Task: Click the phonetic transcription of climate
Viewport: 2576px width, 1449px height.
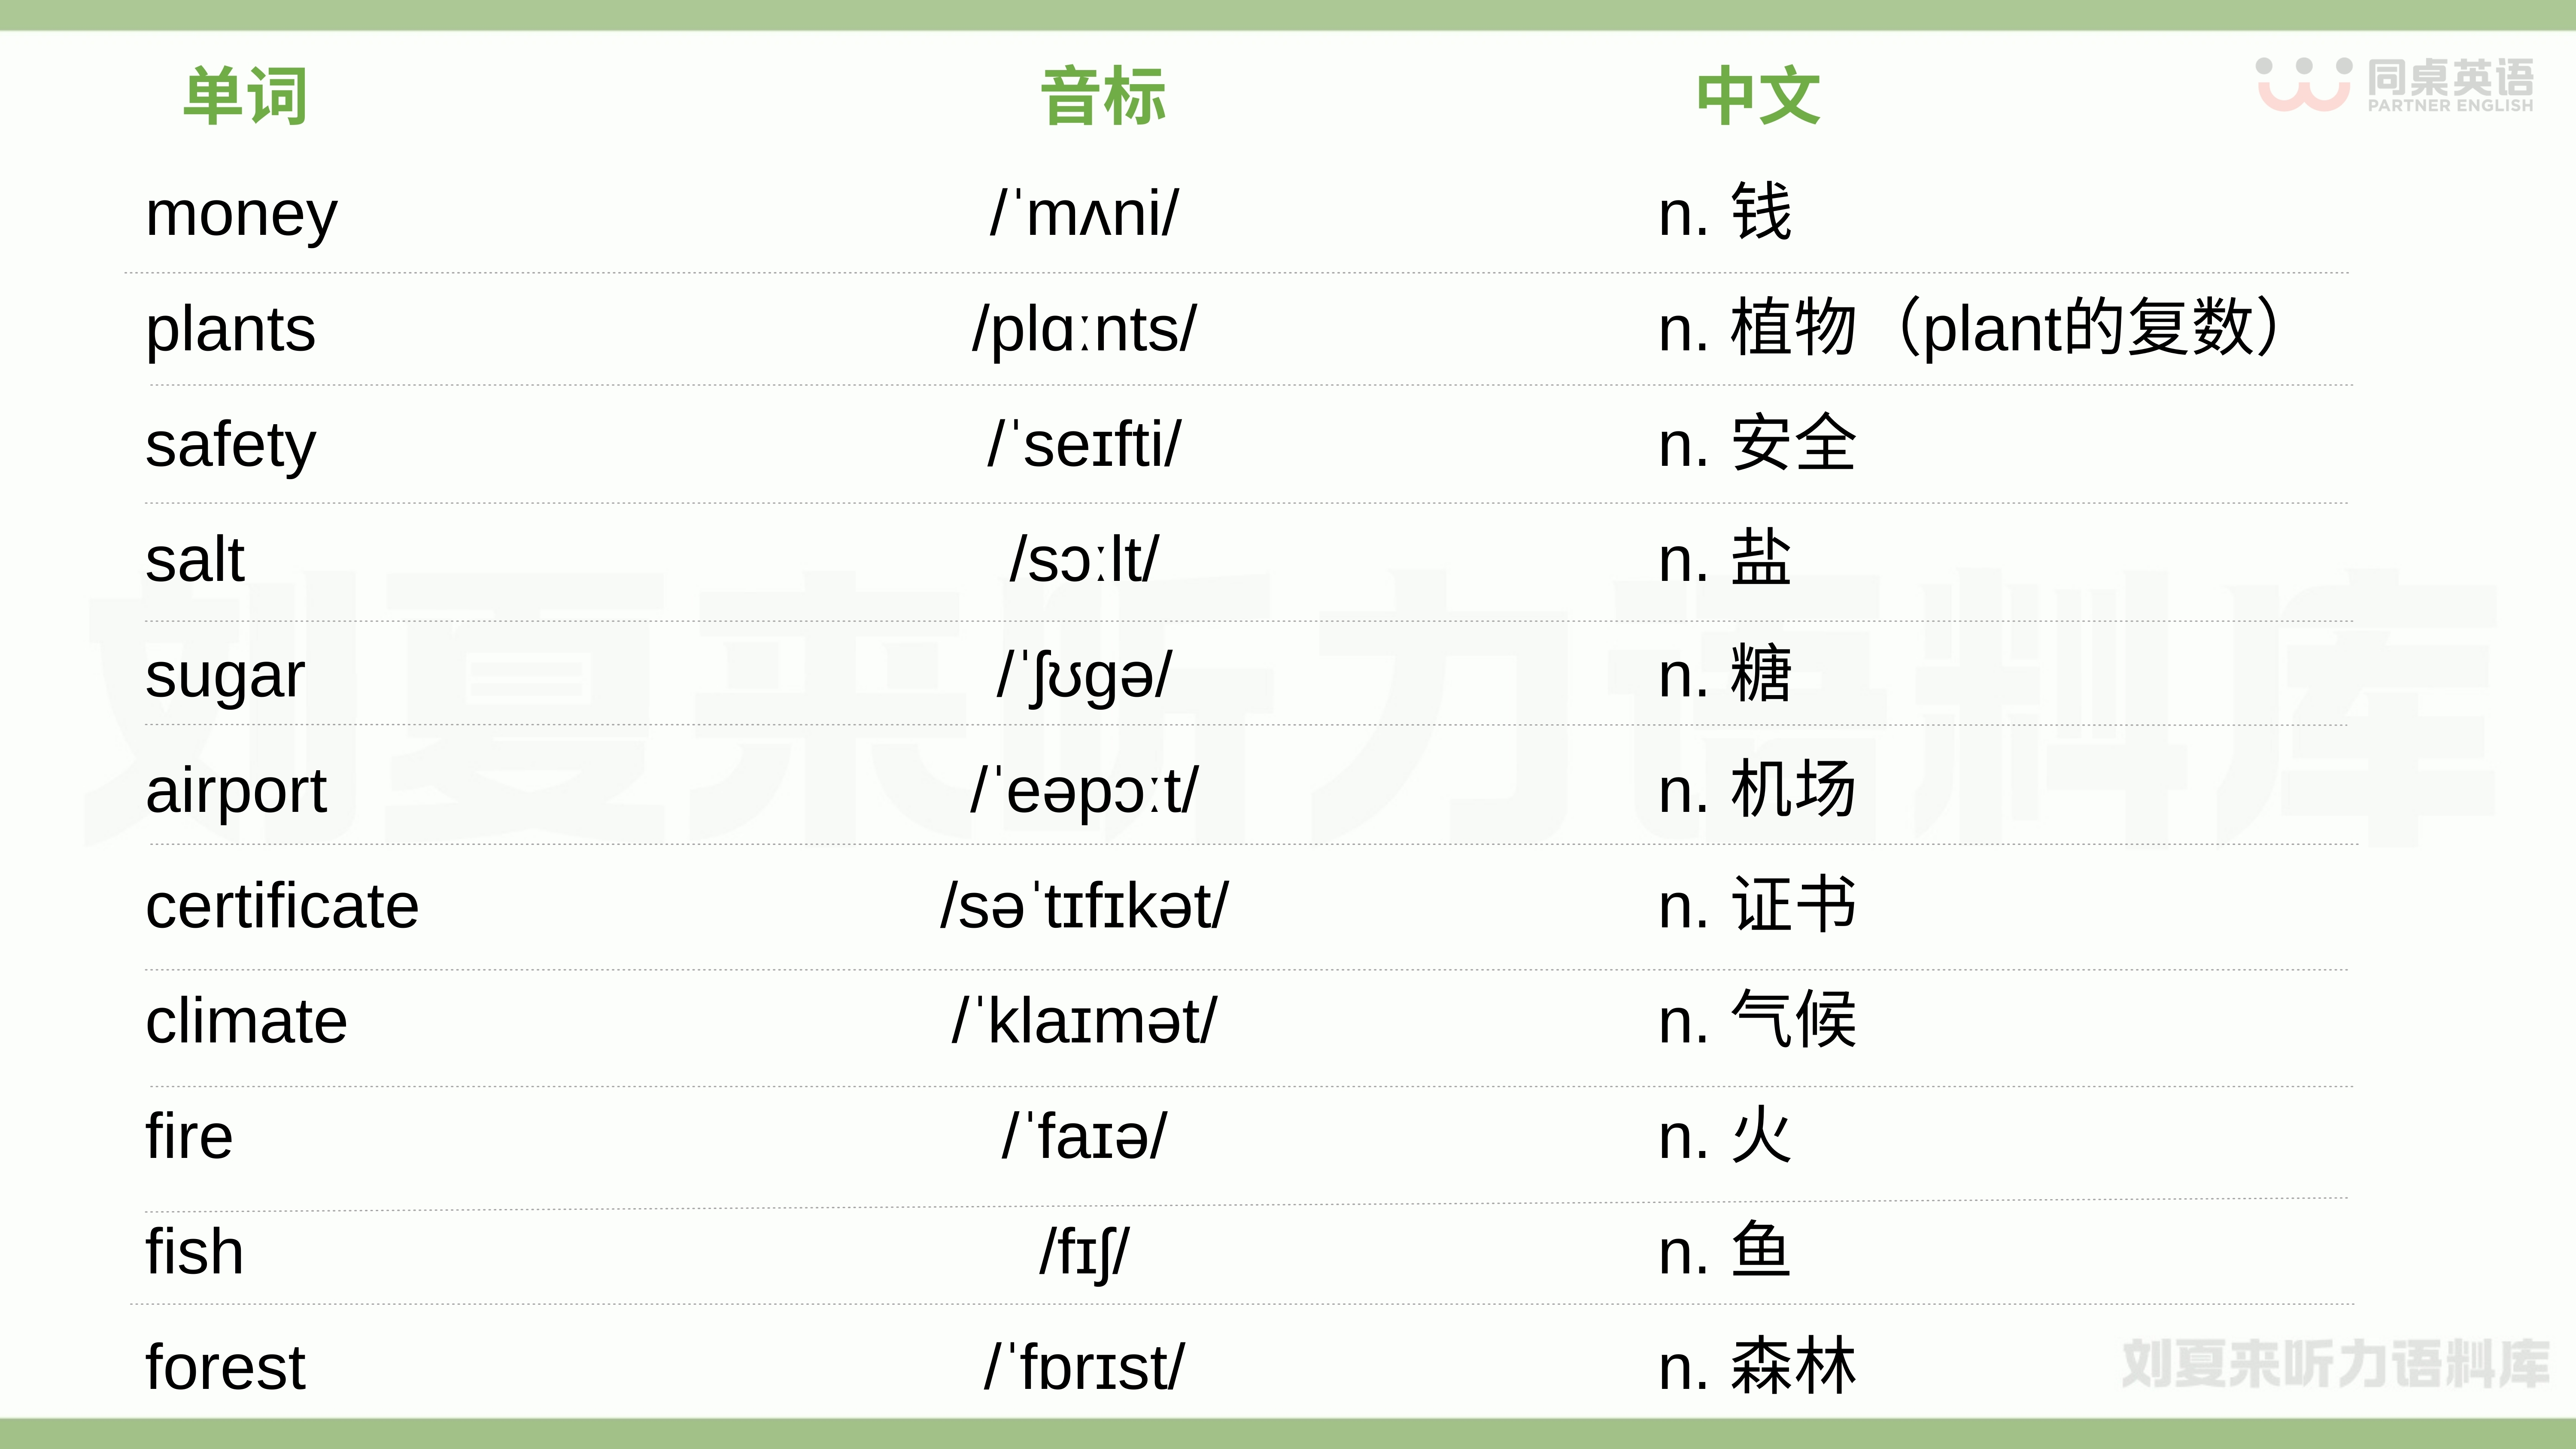Action: click(x=1084, y=1021)
